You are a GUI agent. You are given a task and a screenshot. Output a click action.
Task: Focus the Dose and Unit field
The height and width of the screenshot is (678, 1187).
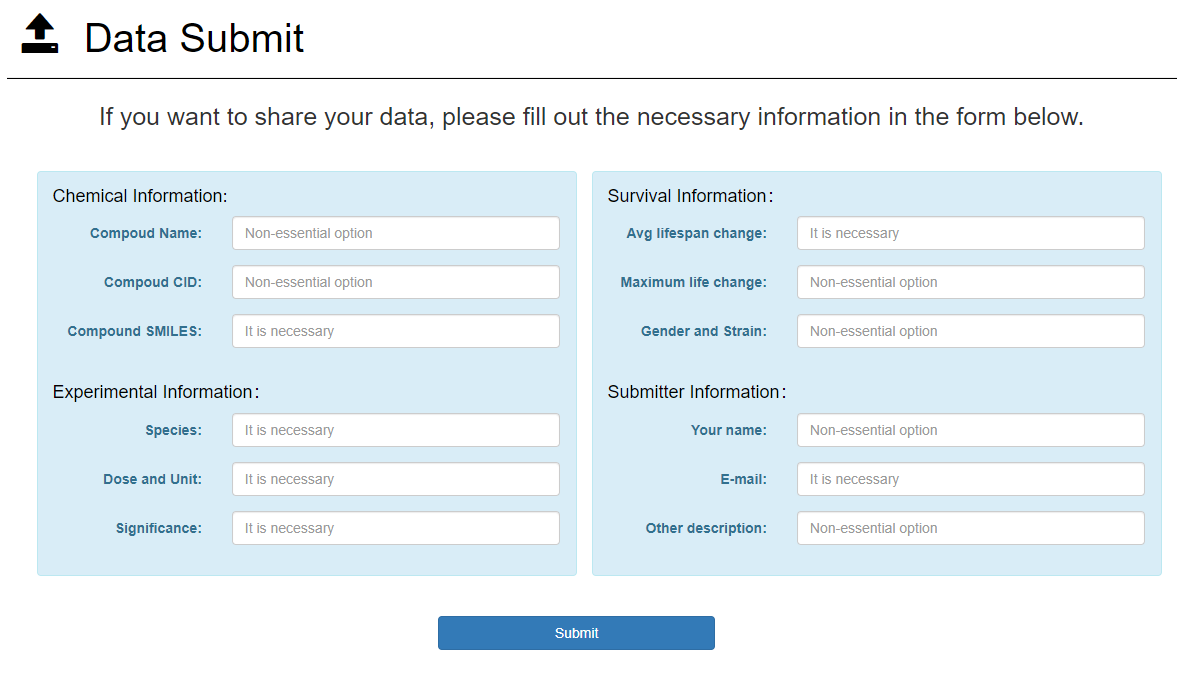click(x=395, y=479)
